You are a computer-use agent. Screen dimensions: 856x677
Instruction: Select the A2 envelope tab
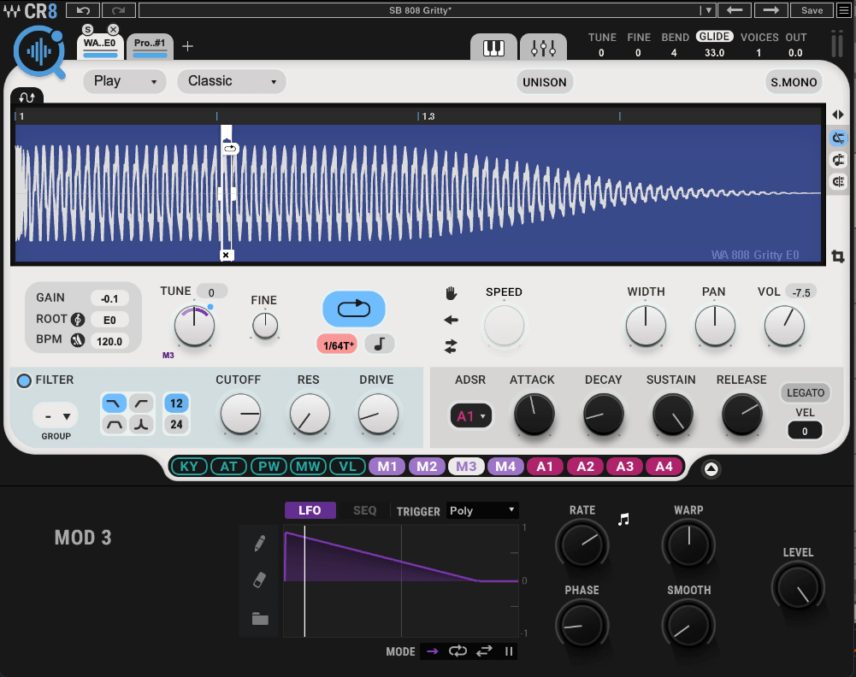[585, 467]
